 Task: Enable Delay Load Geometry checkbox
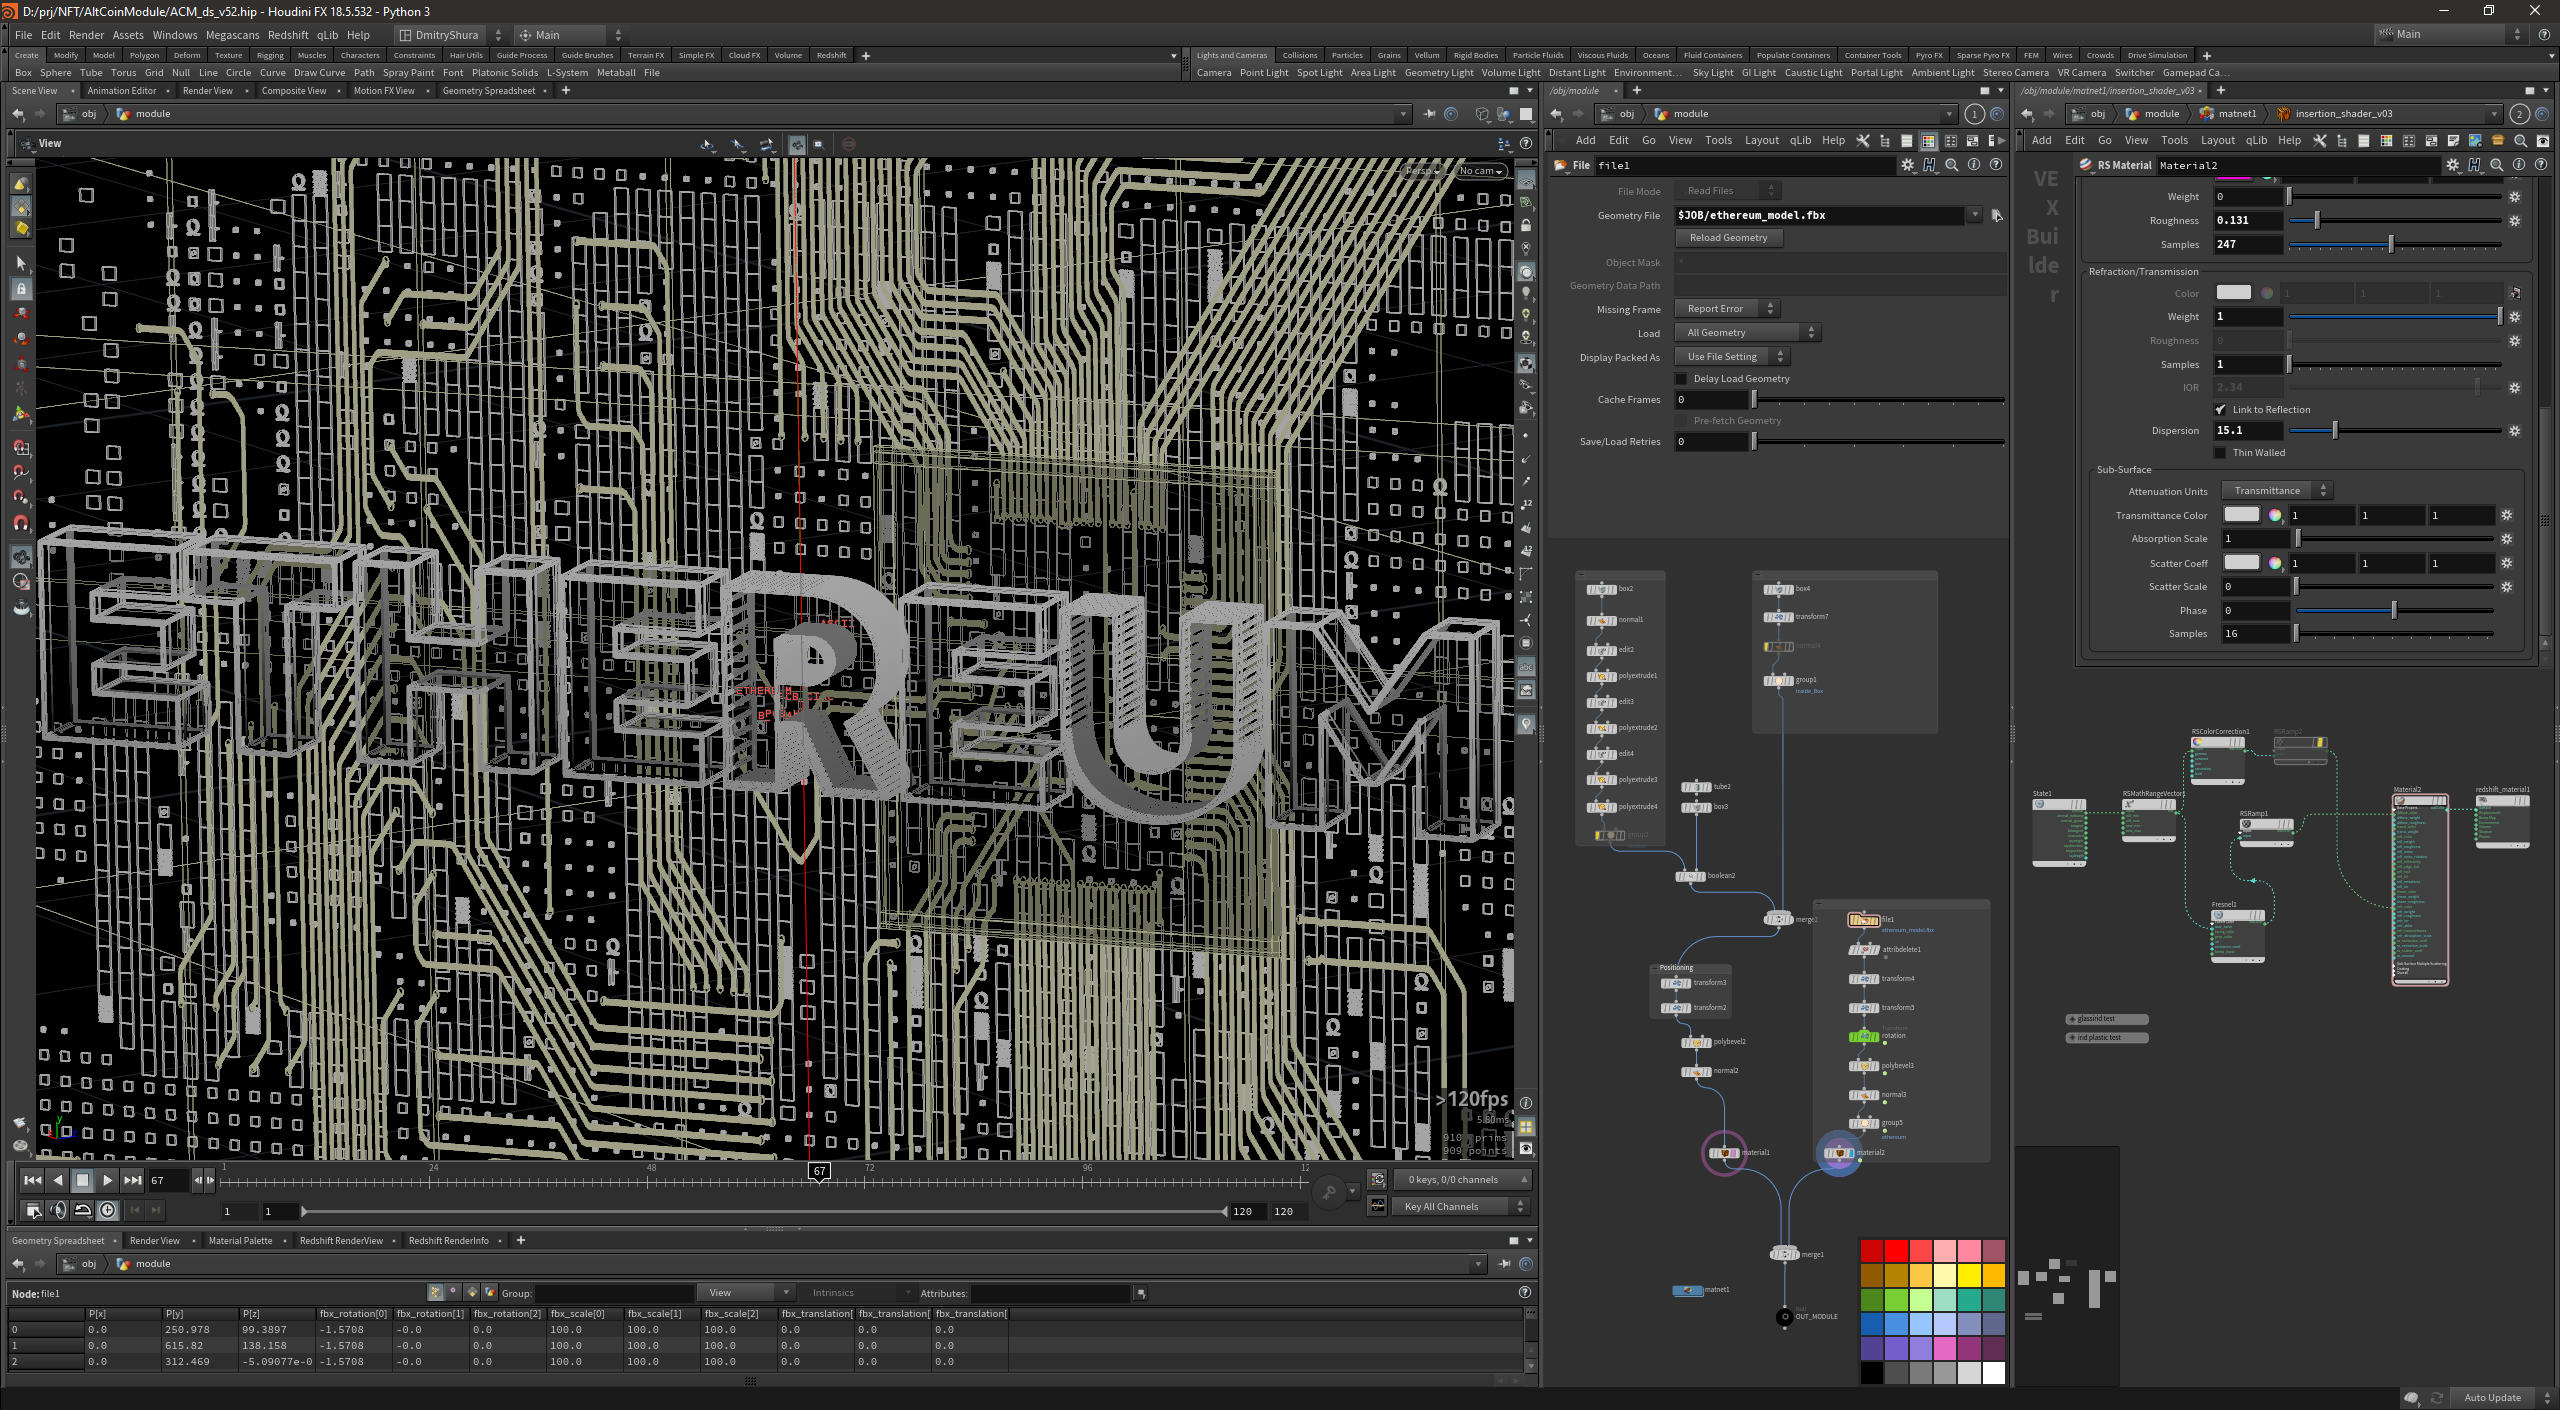(x=1682, y=379)
